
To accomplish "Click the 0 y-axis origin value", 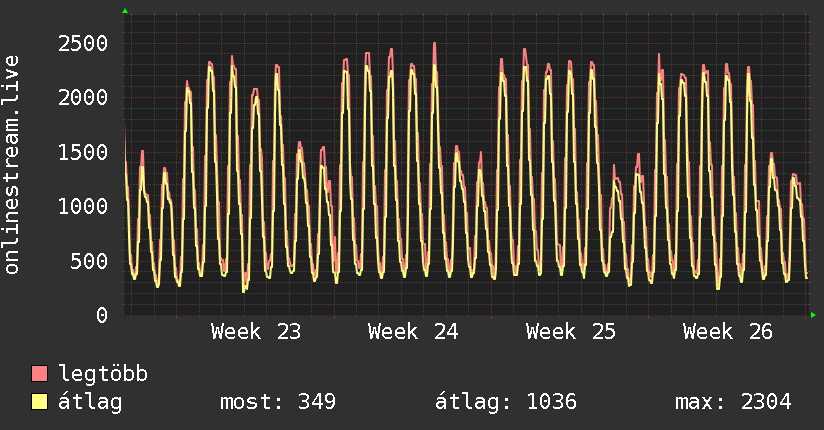I will [102, 315].
